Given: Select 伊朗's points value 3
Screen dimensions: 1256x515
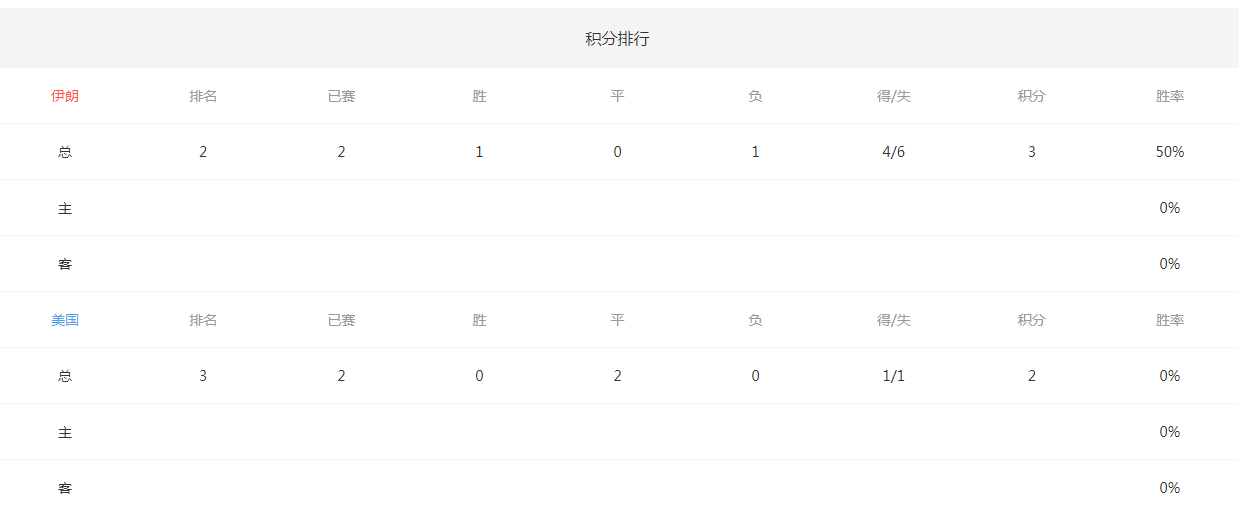Looking at the screenshot, I should (x=1031, y=152).
